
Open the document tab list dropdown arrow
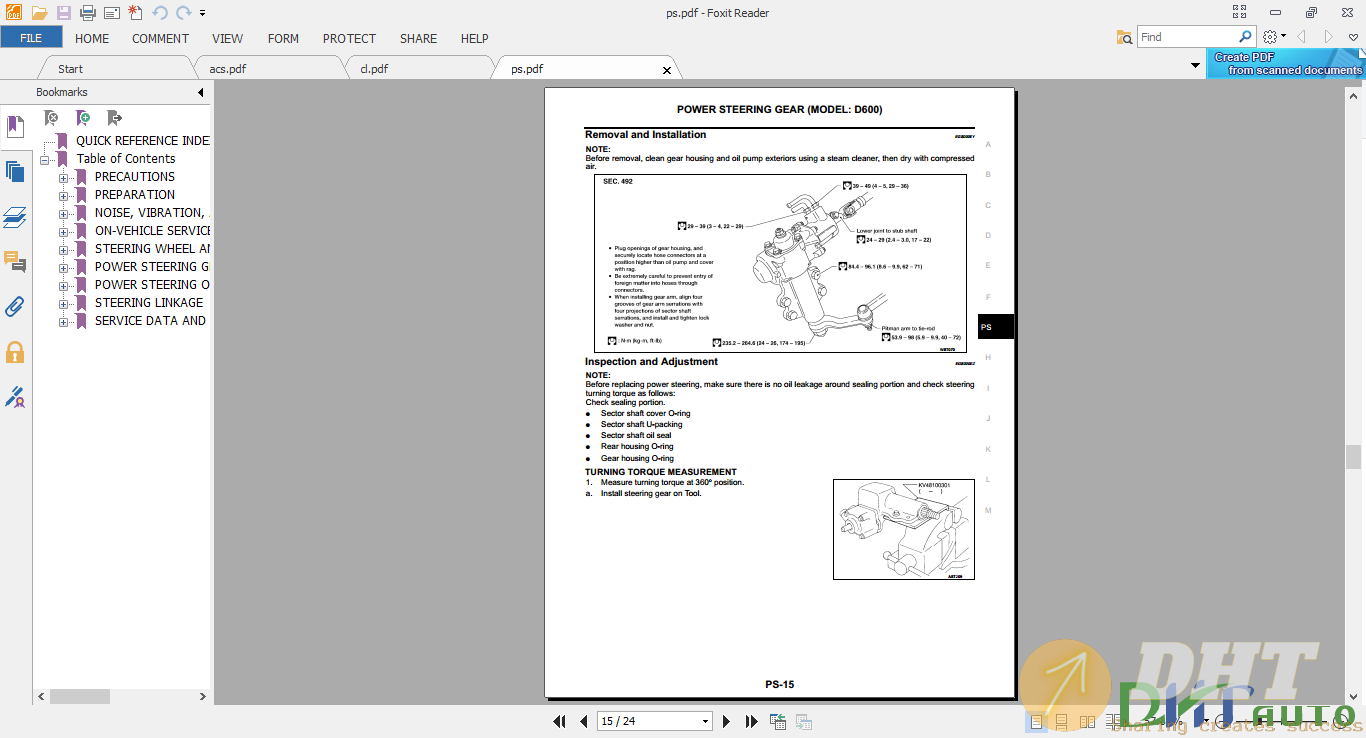(1195, 66)
